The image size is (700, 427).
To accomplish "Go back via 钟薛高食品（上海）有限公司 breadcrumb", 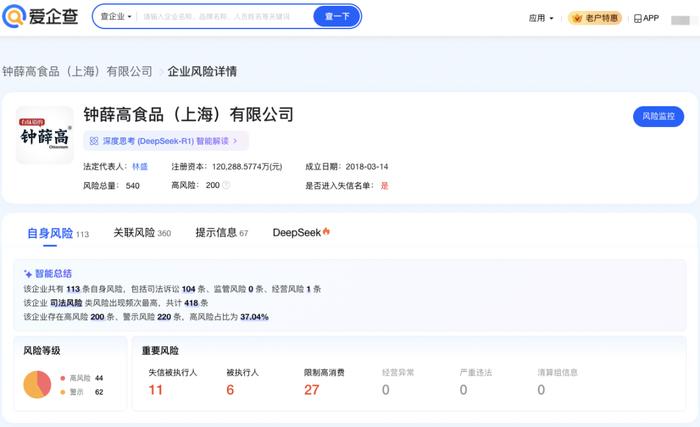I will point(77,71).
